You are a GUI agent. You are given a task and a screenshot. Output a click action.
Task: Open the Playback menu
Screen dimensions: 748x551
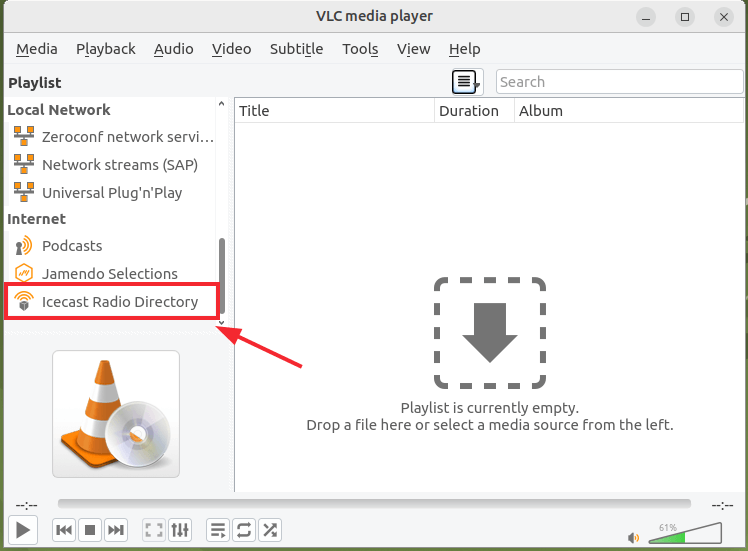(x=105, y=49)
